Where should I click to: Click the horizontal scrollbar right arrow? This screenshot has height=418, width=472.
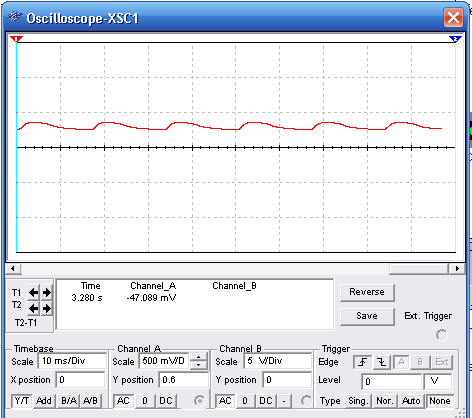(x=457, y=269)
